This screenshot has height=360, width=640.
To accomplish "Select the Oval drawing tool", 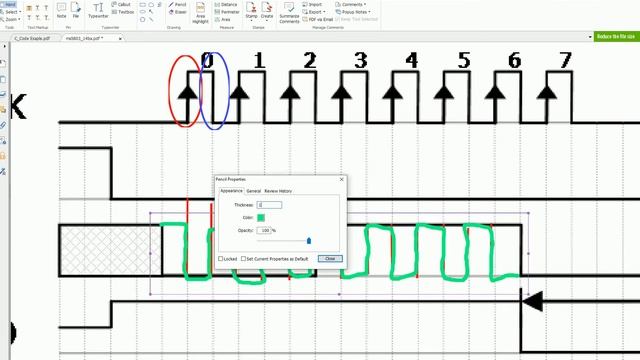I will (x=142, y=12).
